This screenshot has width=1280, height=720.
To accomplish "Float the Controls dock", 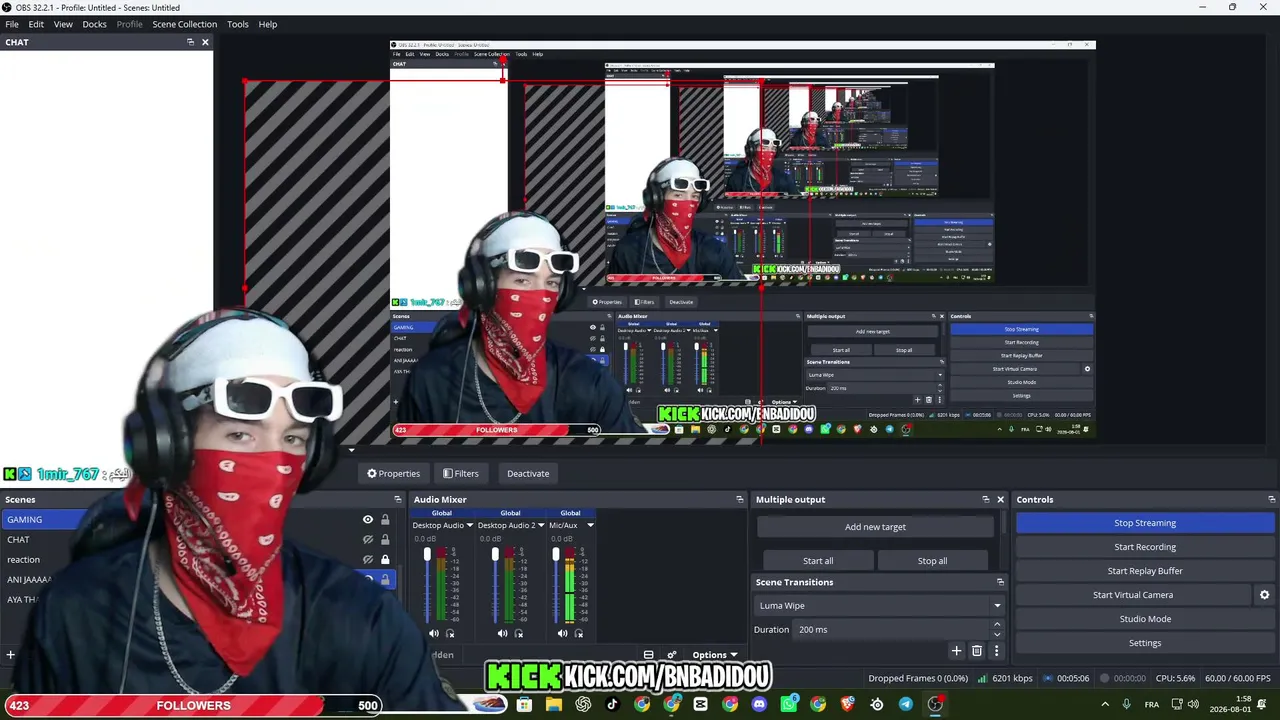I will click(1271, 499).
